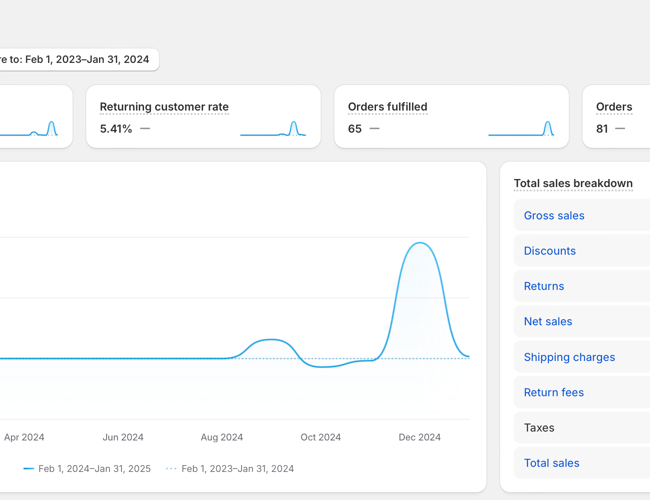Open the compare date range picker
This screenshot has width=650, height=500.
[x=78, y=59]
